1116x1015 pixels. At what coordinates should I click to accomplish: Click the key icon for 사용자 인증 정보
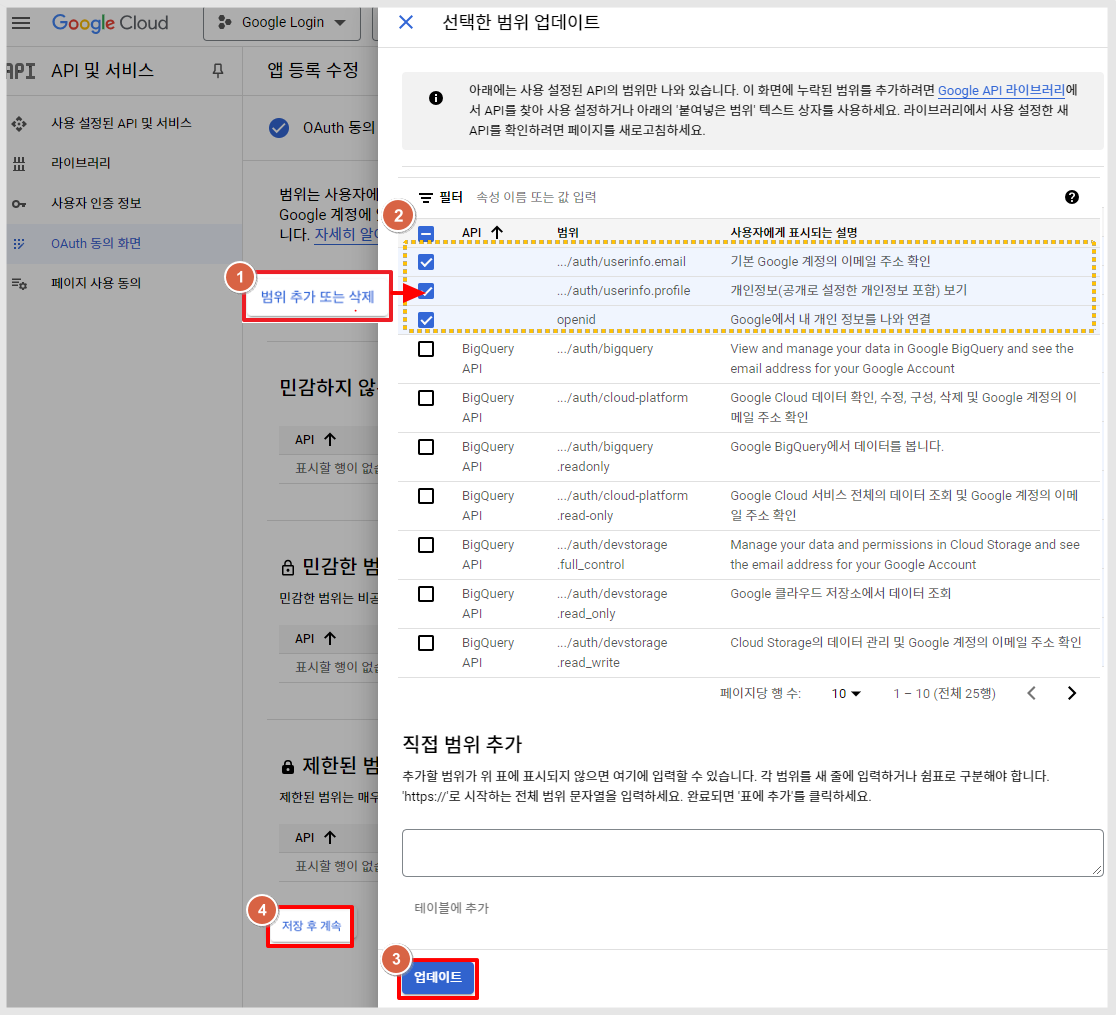(19, 204)
